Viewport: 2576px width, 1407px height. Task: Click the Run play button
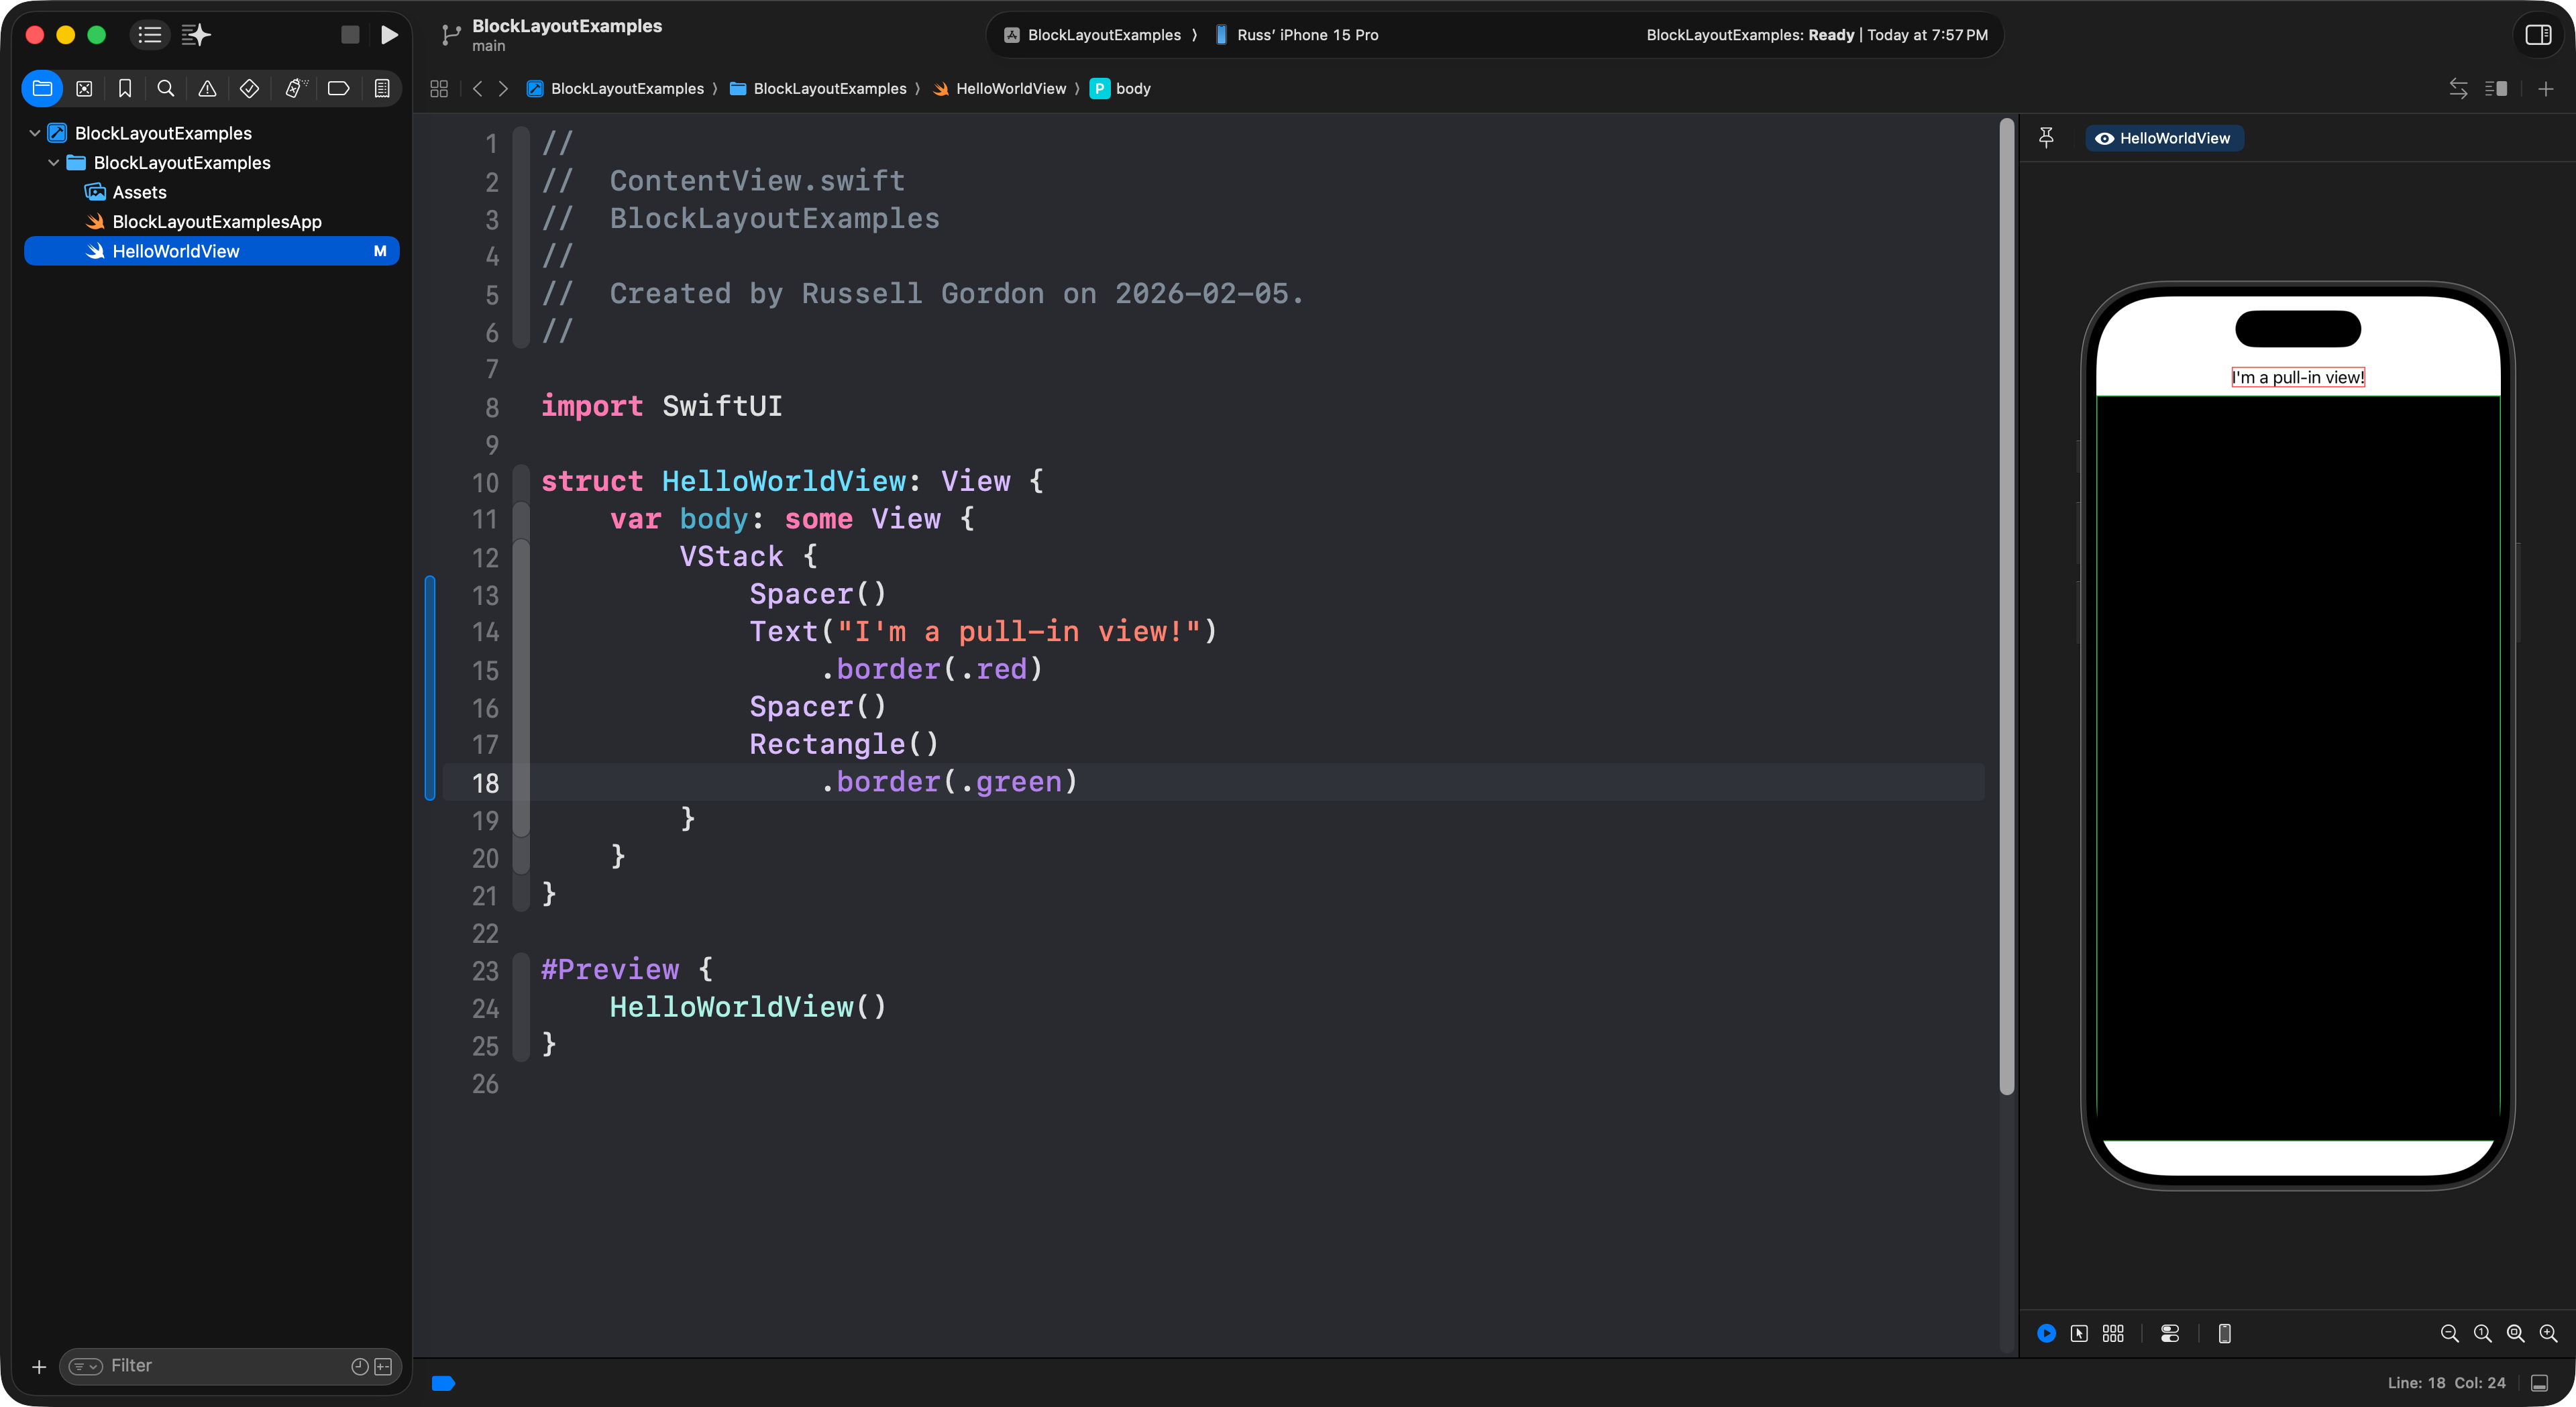(389, 35)
